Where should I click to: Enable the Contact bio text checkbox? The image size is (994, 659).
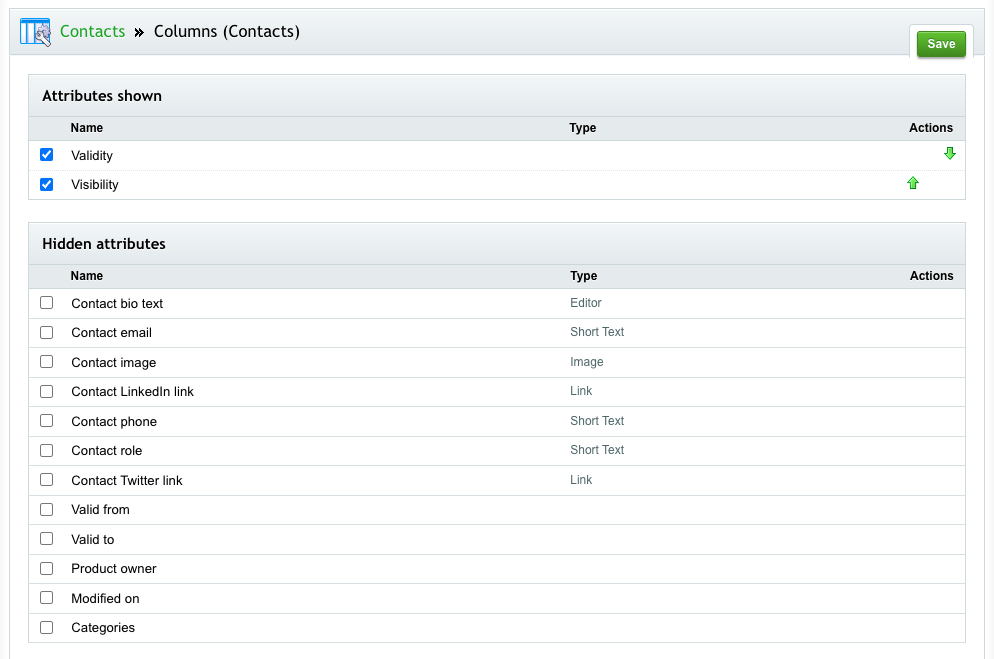(46, 303)
